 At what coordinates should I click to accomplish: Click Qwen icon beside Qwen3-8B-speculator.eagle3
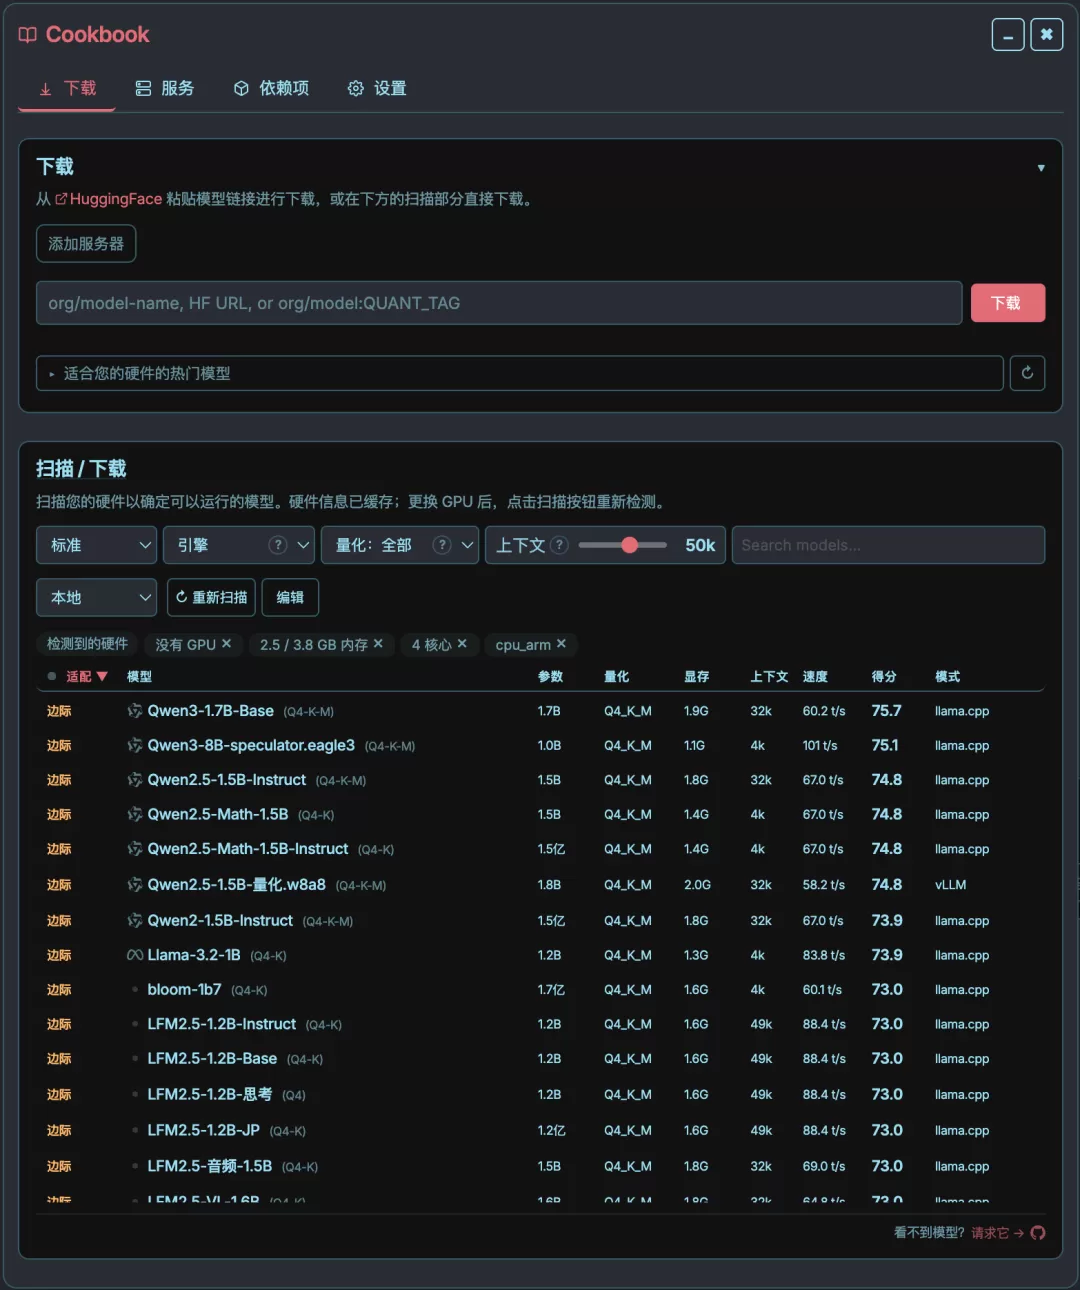pyautogui.click(x=135, y=746)
